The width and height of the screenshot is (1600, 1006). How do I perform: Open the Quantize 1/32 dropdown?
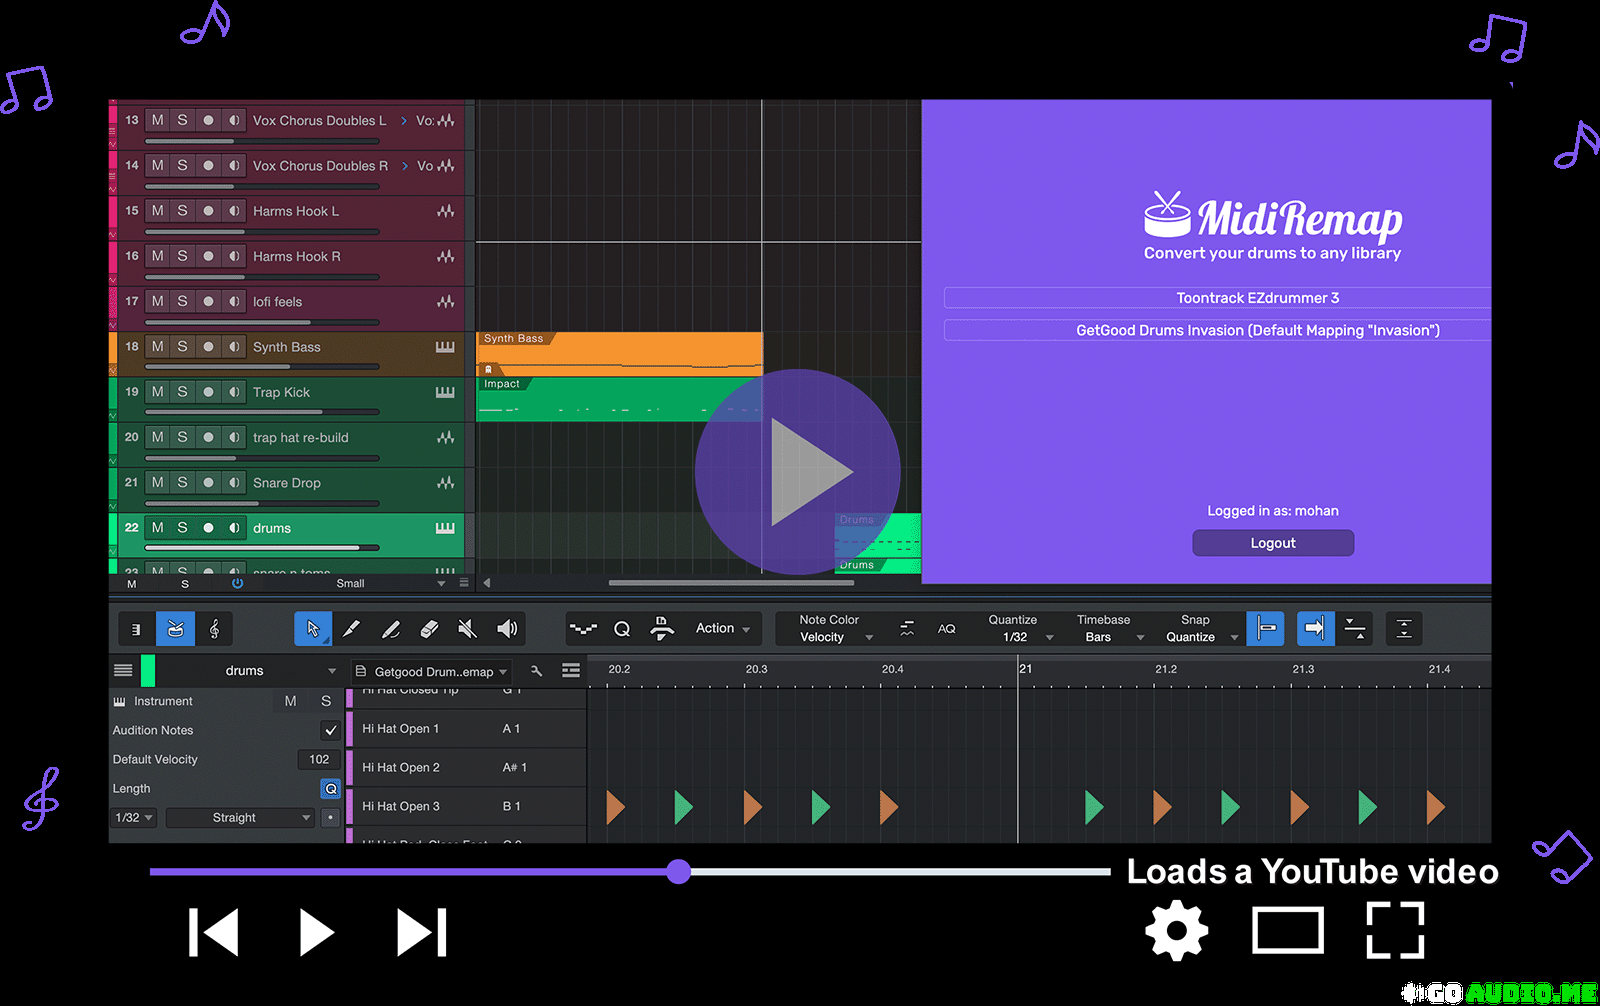pyautogui.click(x=1020, y=628)
